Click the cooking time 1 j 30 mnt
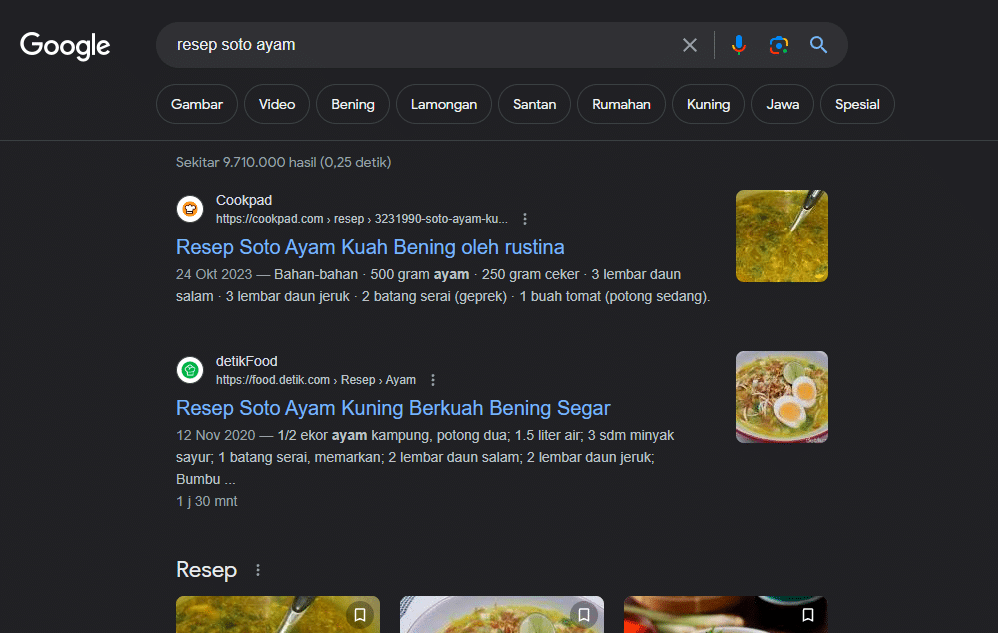The width and height of the screenshot is (998, 633). pyautogui.click(x=207, y=501)
